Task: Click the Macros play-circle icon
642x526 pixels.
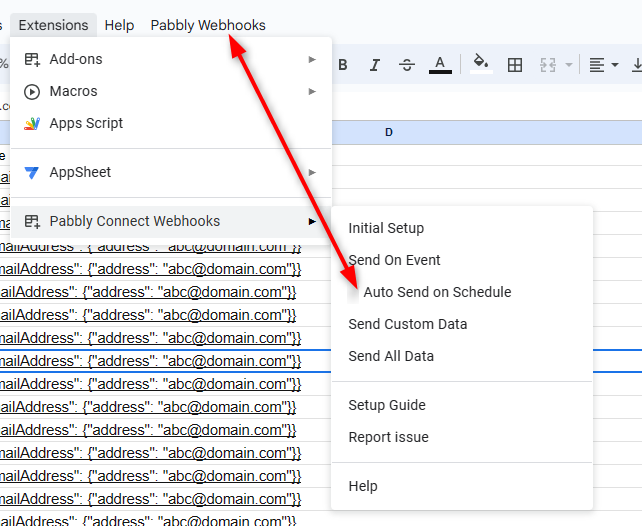Action: coord(32,92)
